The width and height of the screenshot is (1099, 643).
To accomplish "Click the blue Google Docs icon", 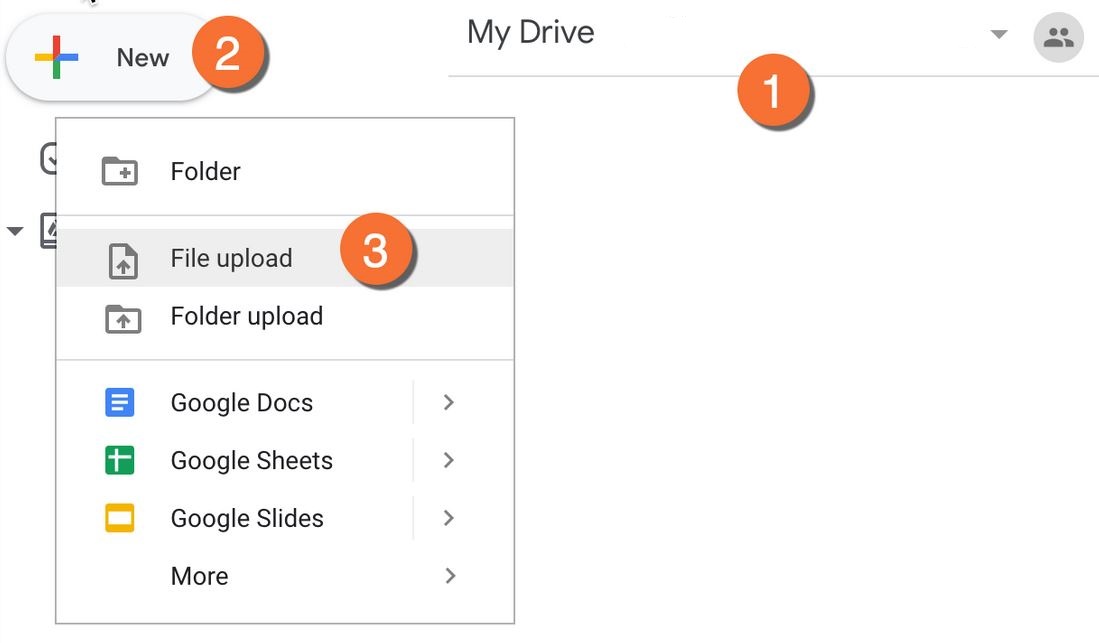I will click(x=120, y=403).
